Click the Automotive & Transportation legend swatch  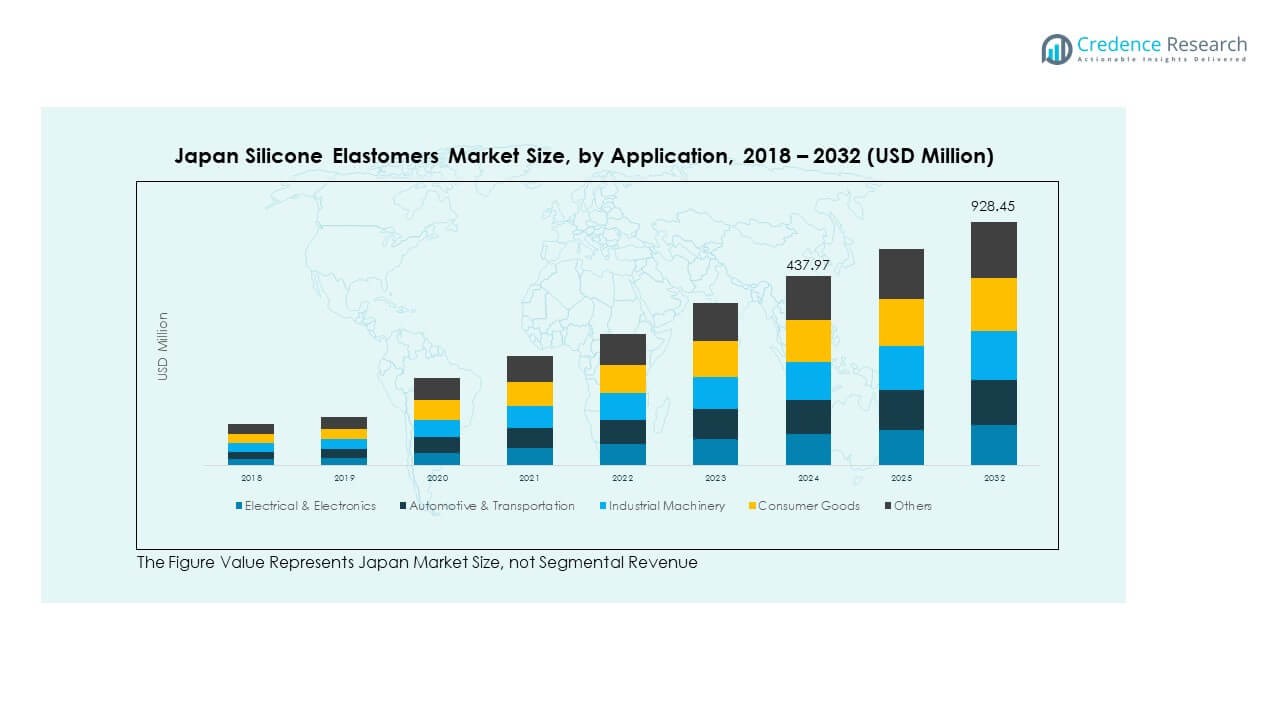coord(403,506)
